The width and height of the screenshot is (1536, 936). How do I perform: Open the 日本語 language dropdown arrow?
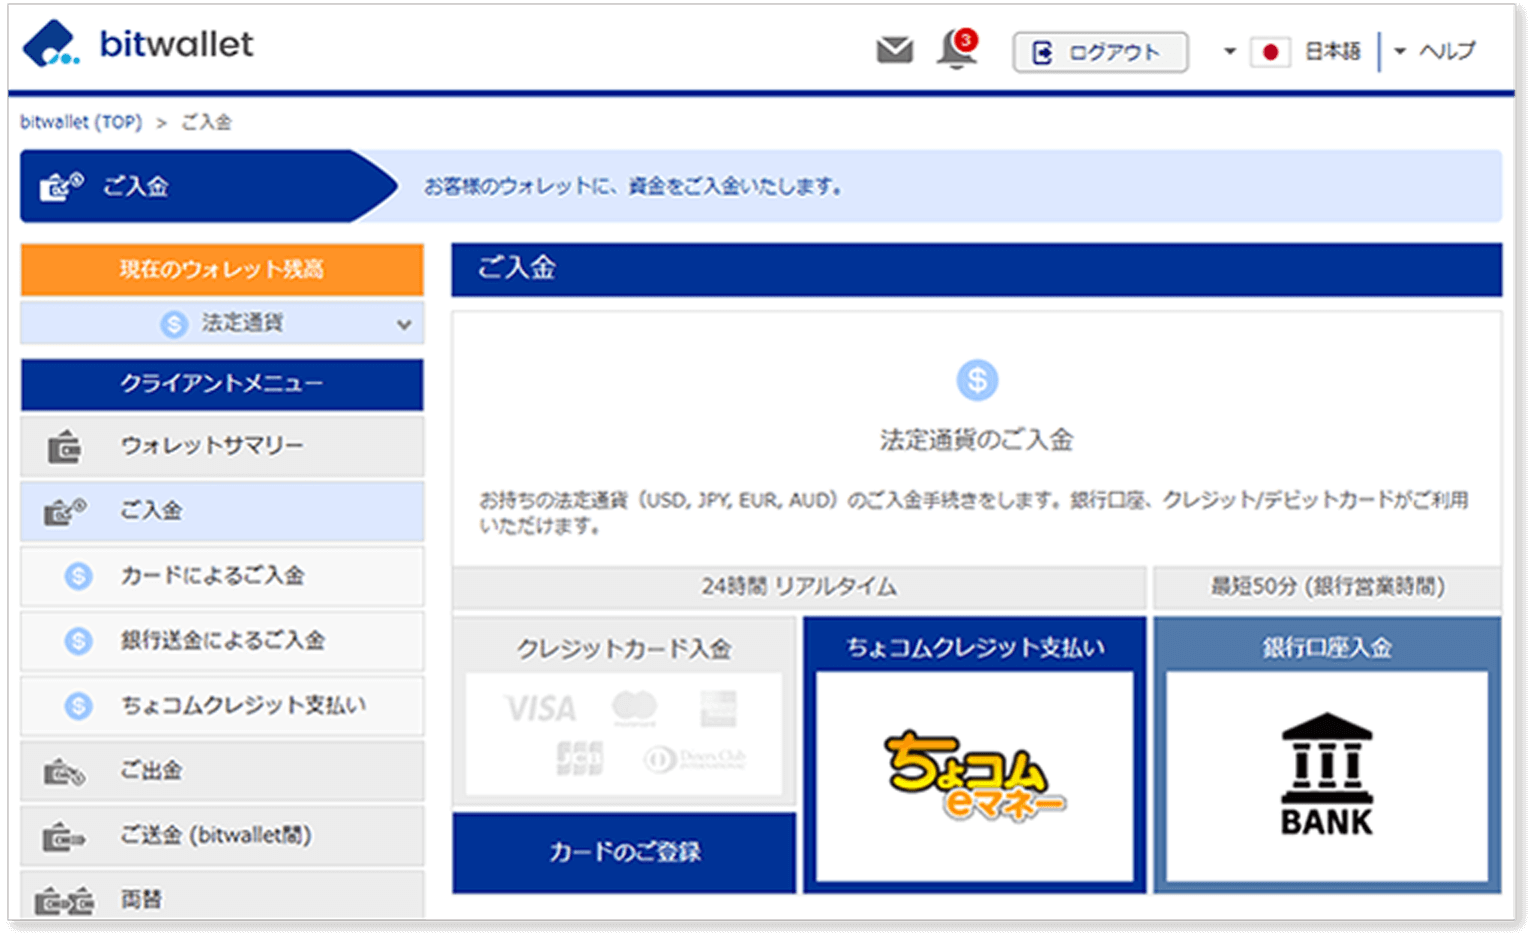point(1229,51)
